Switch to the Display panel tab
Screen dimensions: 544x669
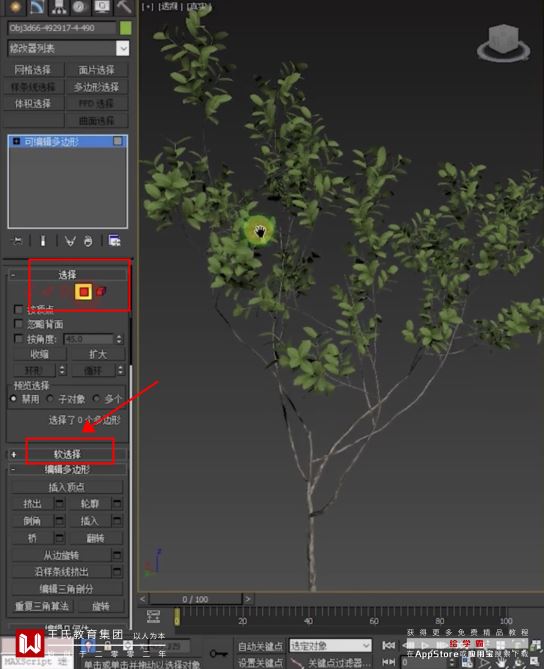point(102,6)
